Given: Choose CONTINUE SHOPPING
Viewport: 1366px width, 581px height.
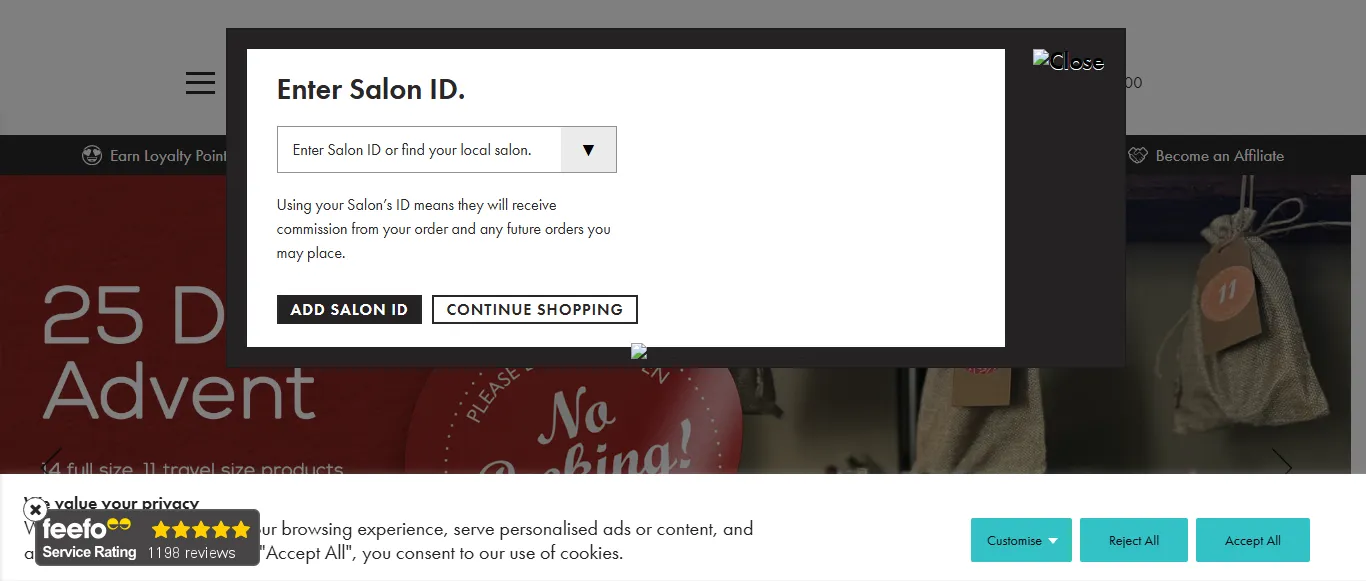Looking at the screenshot, I should pyautogui.click(x=534, y=310).
